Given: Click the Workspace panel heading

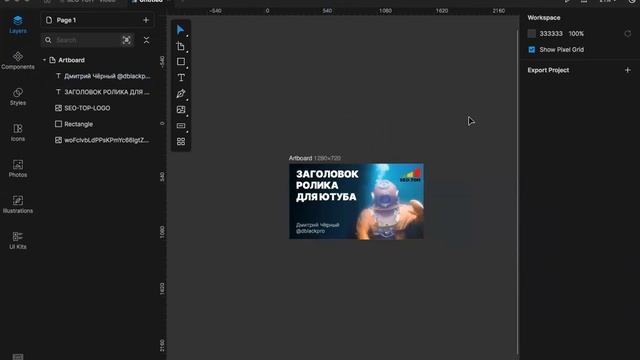Looking at the screenshot, I should coord(544,18).
